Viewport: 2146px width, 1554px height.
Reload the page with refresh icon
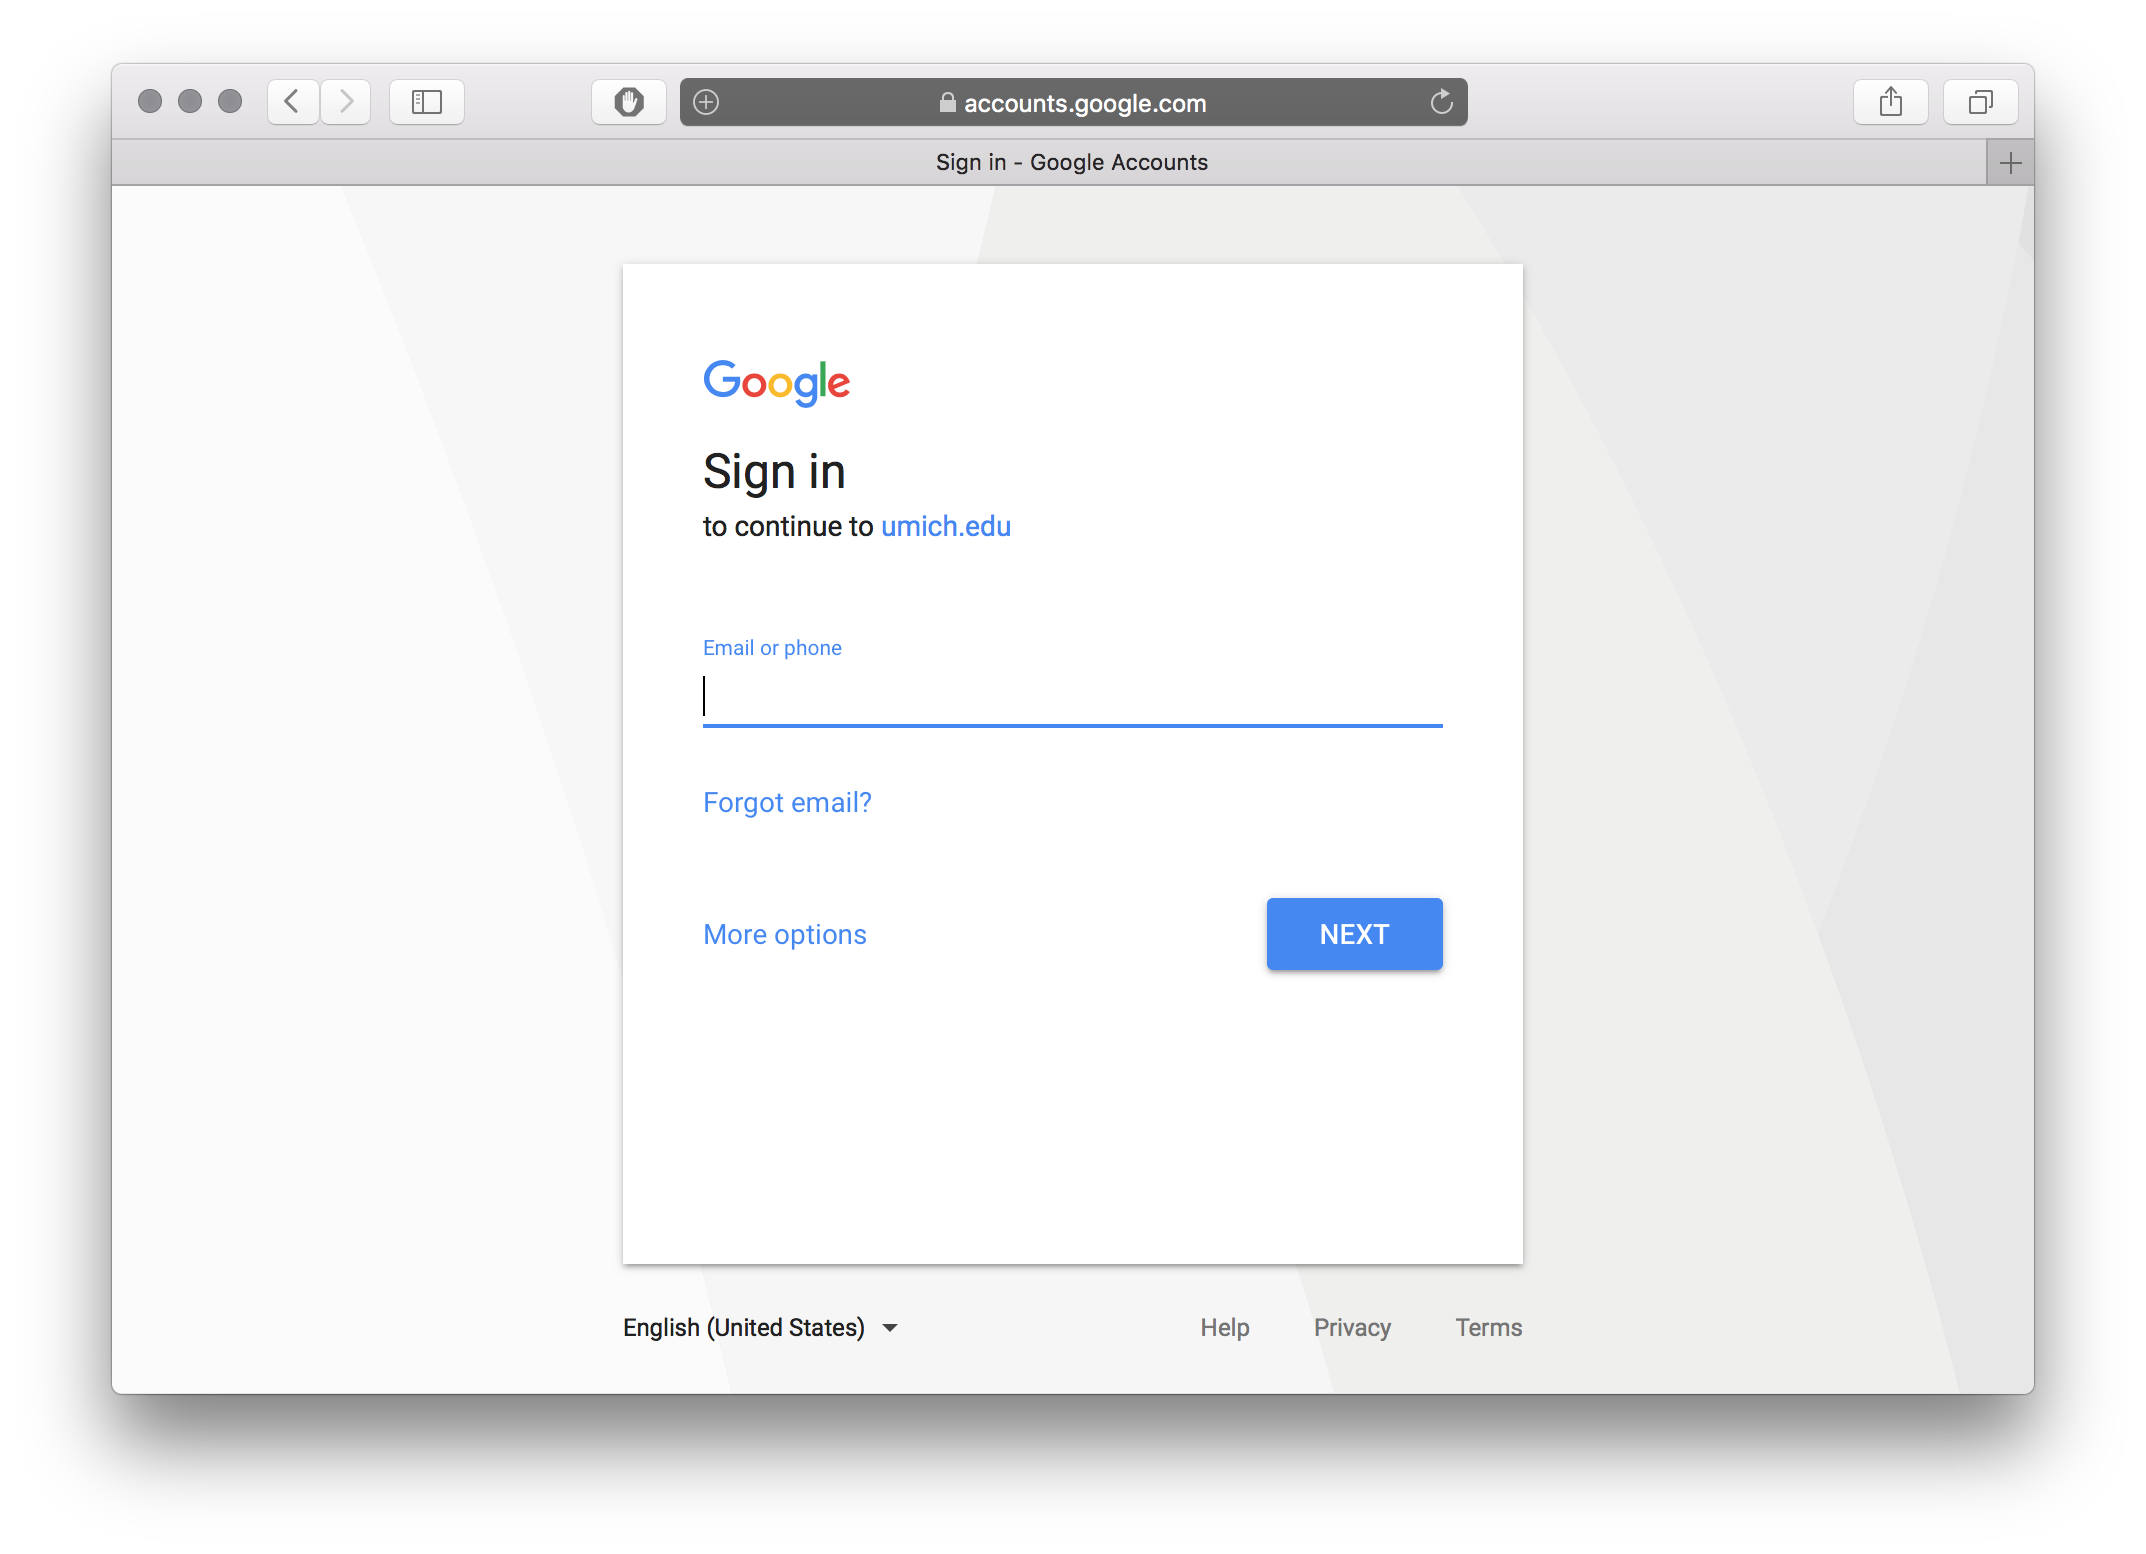(x=1441, y=102)
